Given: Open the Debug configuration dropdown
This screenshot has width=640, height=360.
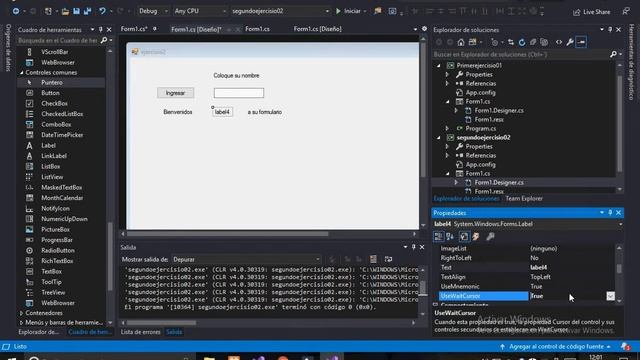Looking at the screenshot, I should pyautogui.click(x=153, y=11).
